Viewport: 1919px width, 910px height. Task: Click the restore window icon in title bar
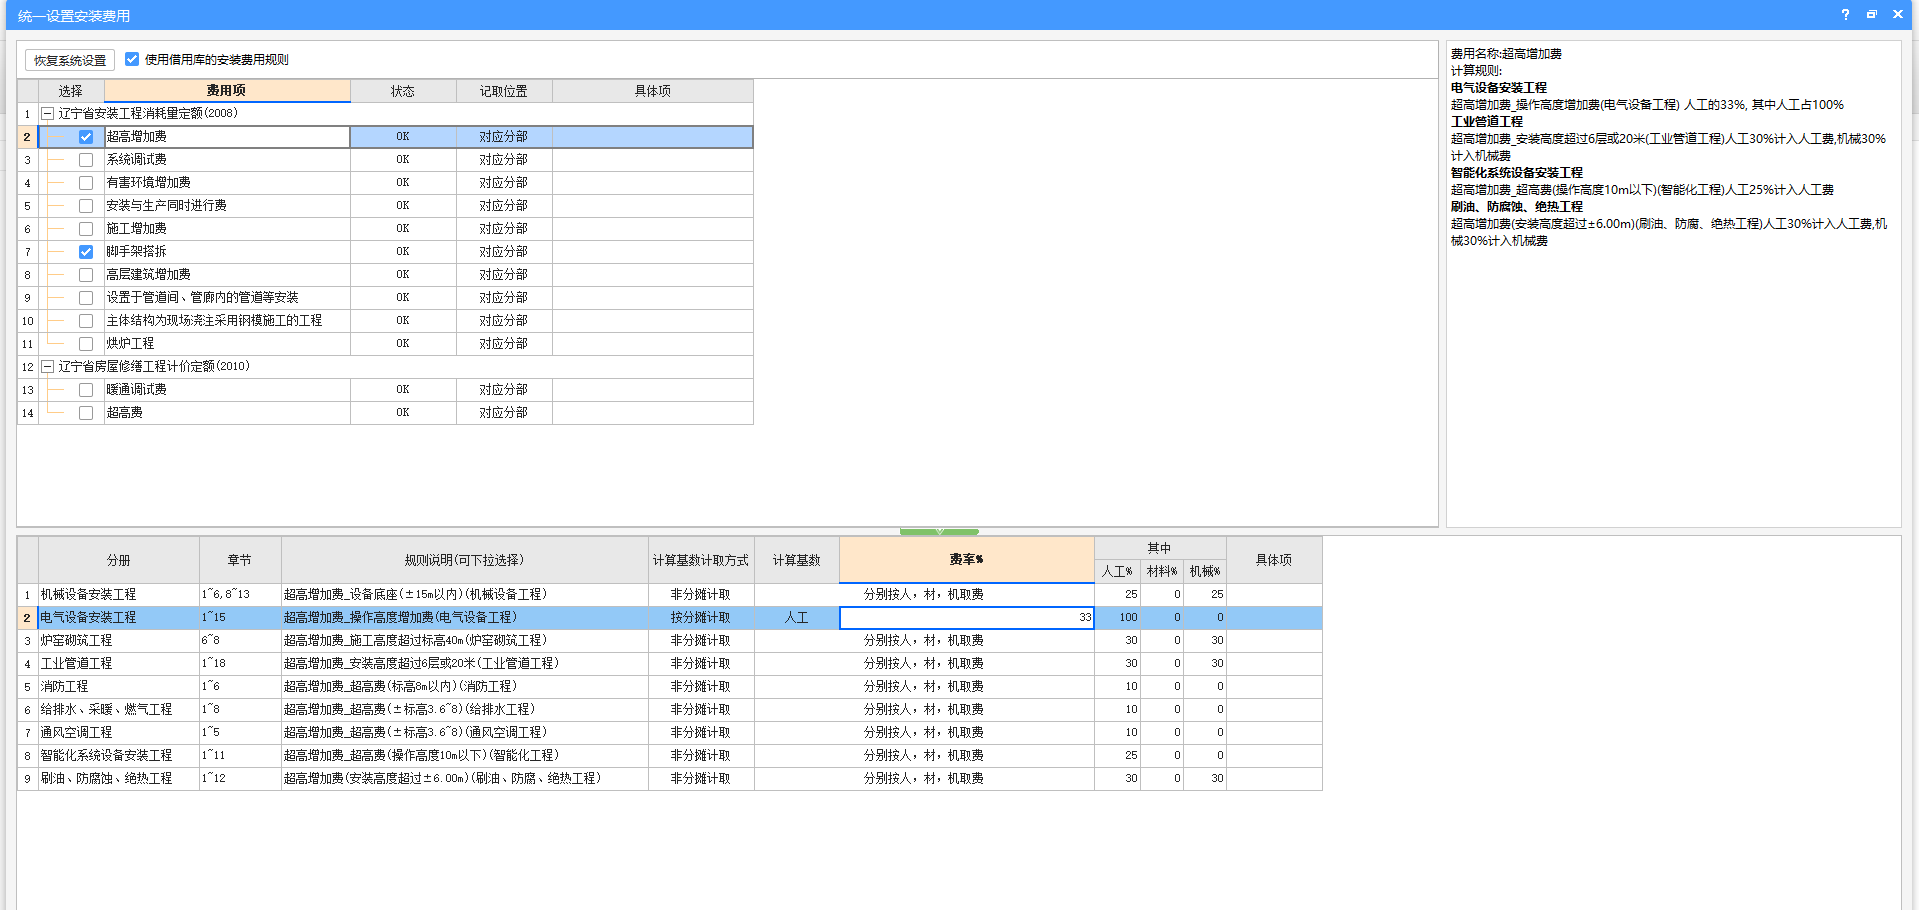point(1871,15)
